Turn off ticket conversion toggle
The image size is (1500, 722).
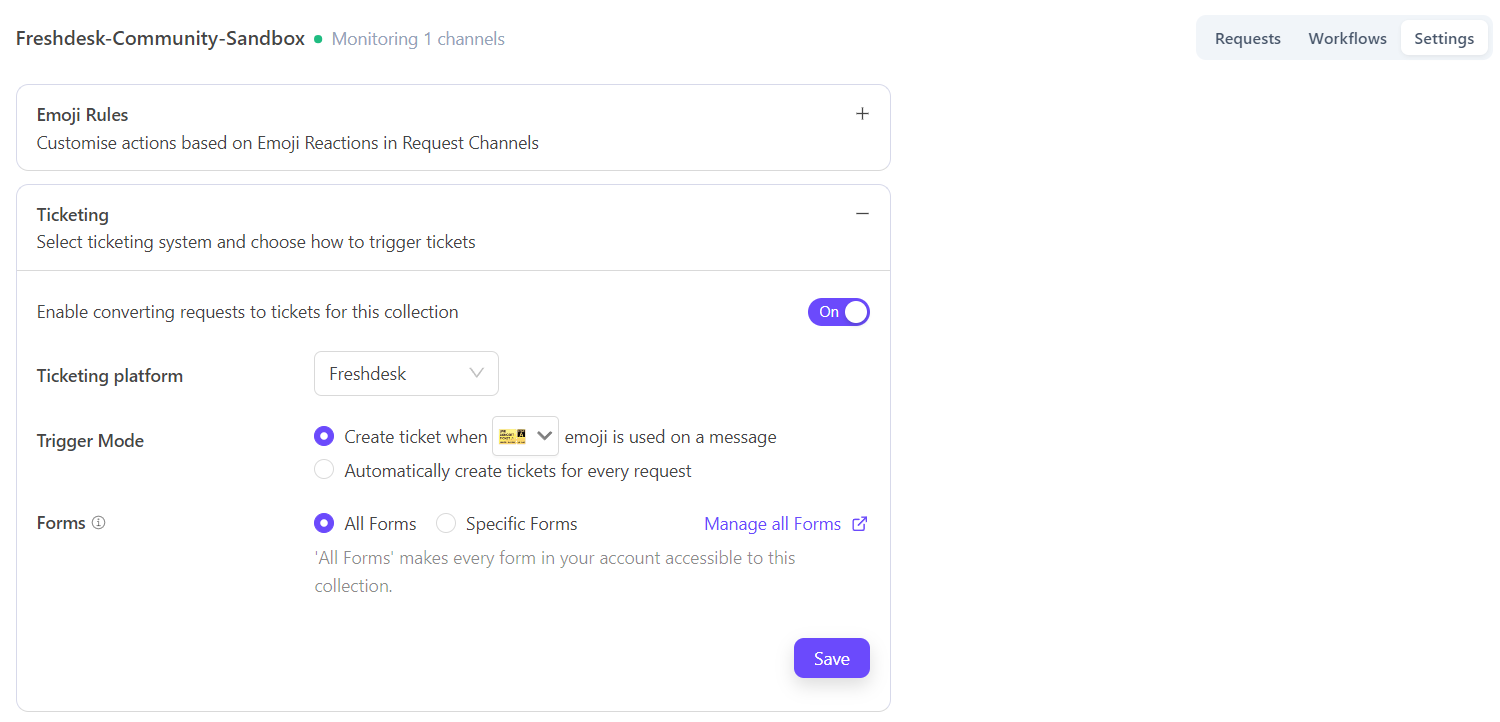click(838, 312)
